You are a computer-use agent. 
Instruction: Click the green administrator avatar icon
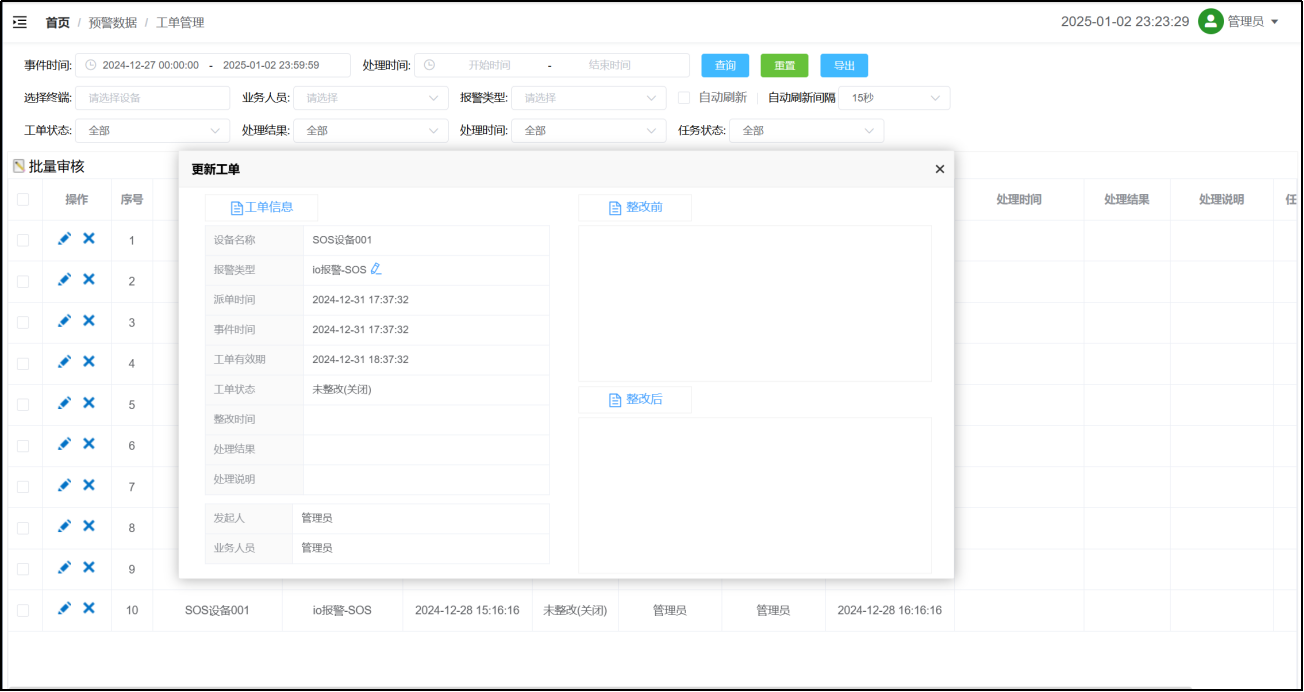[x=1211, y=21]
